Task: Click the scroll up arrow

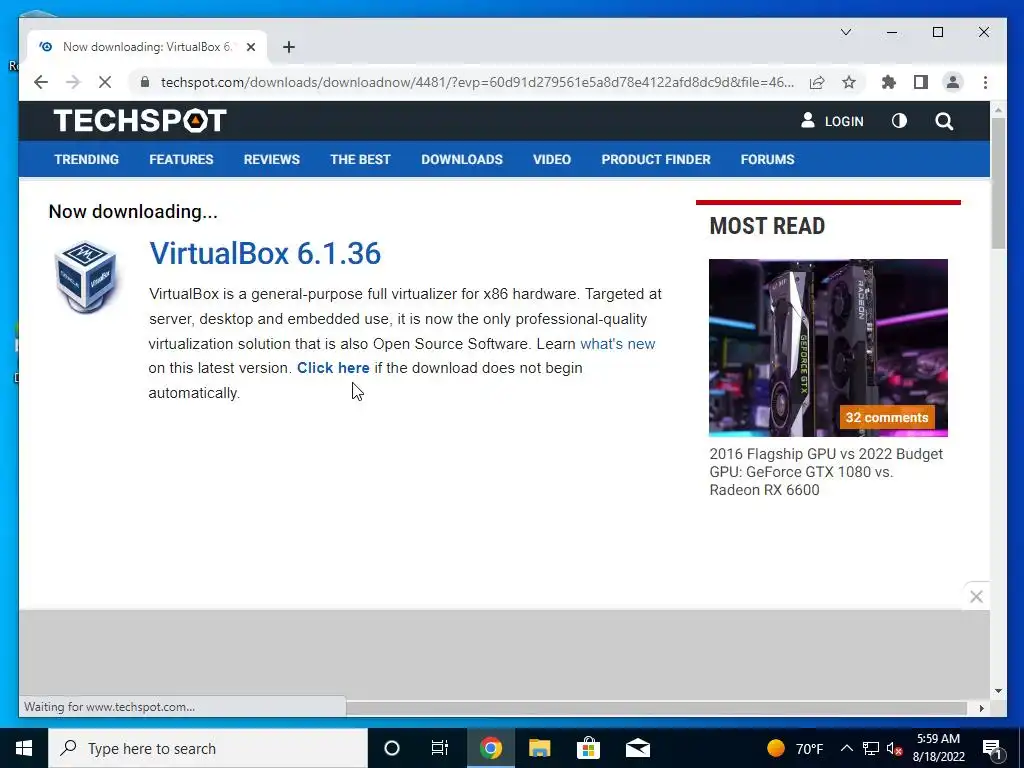Action: (999, 111)
